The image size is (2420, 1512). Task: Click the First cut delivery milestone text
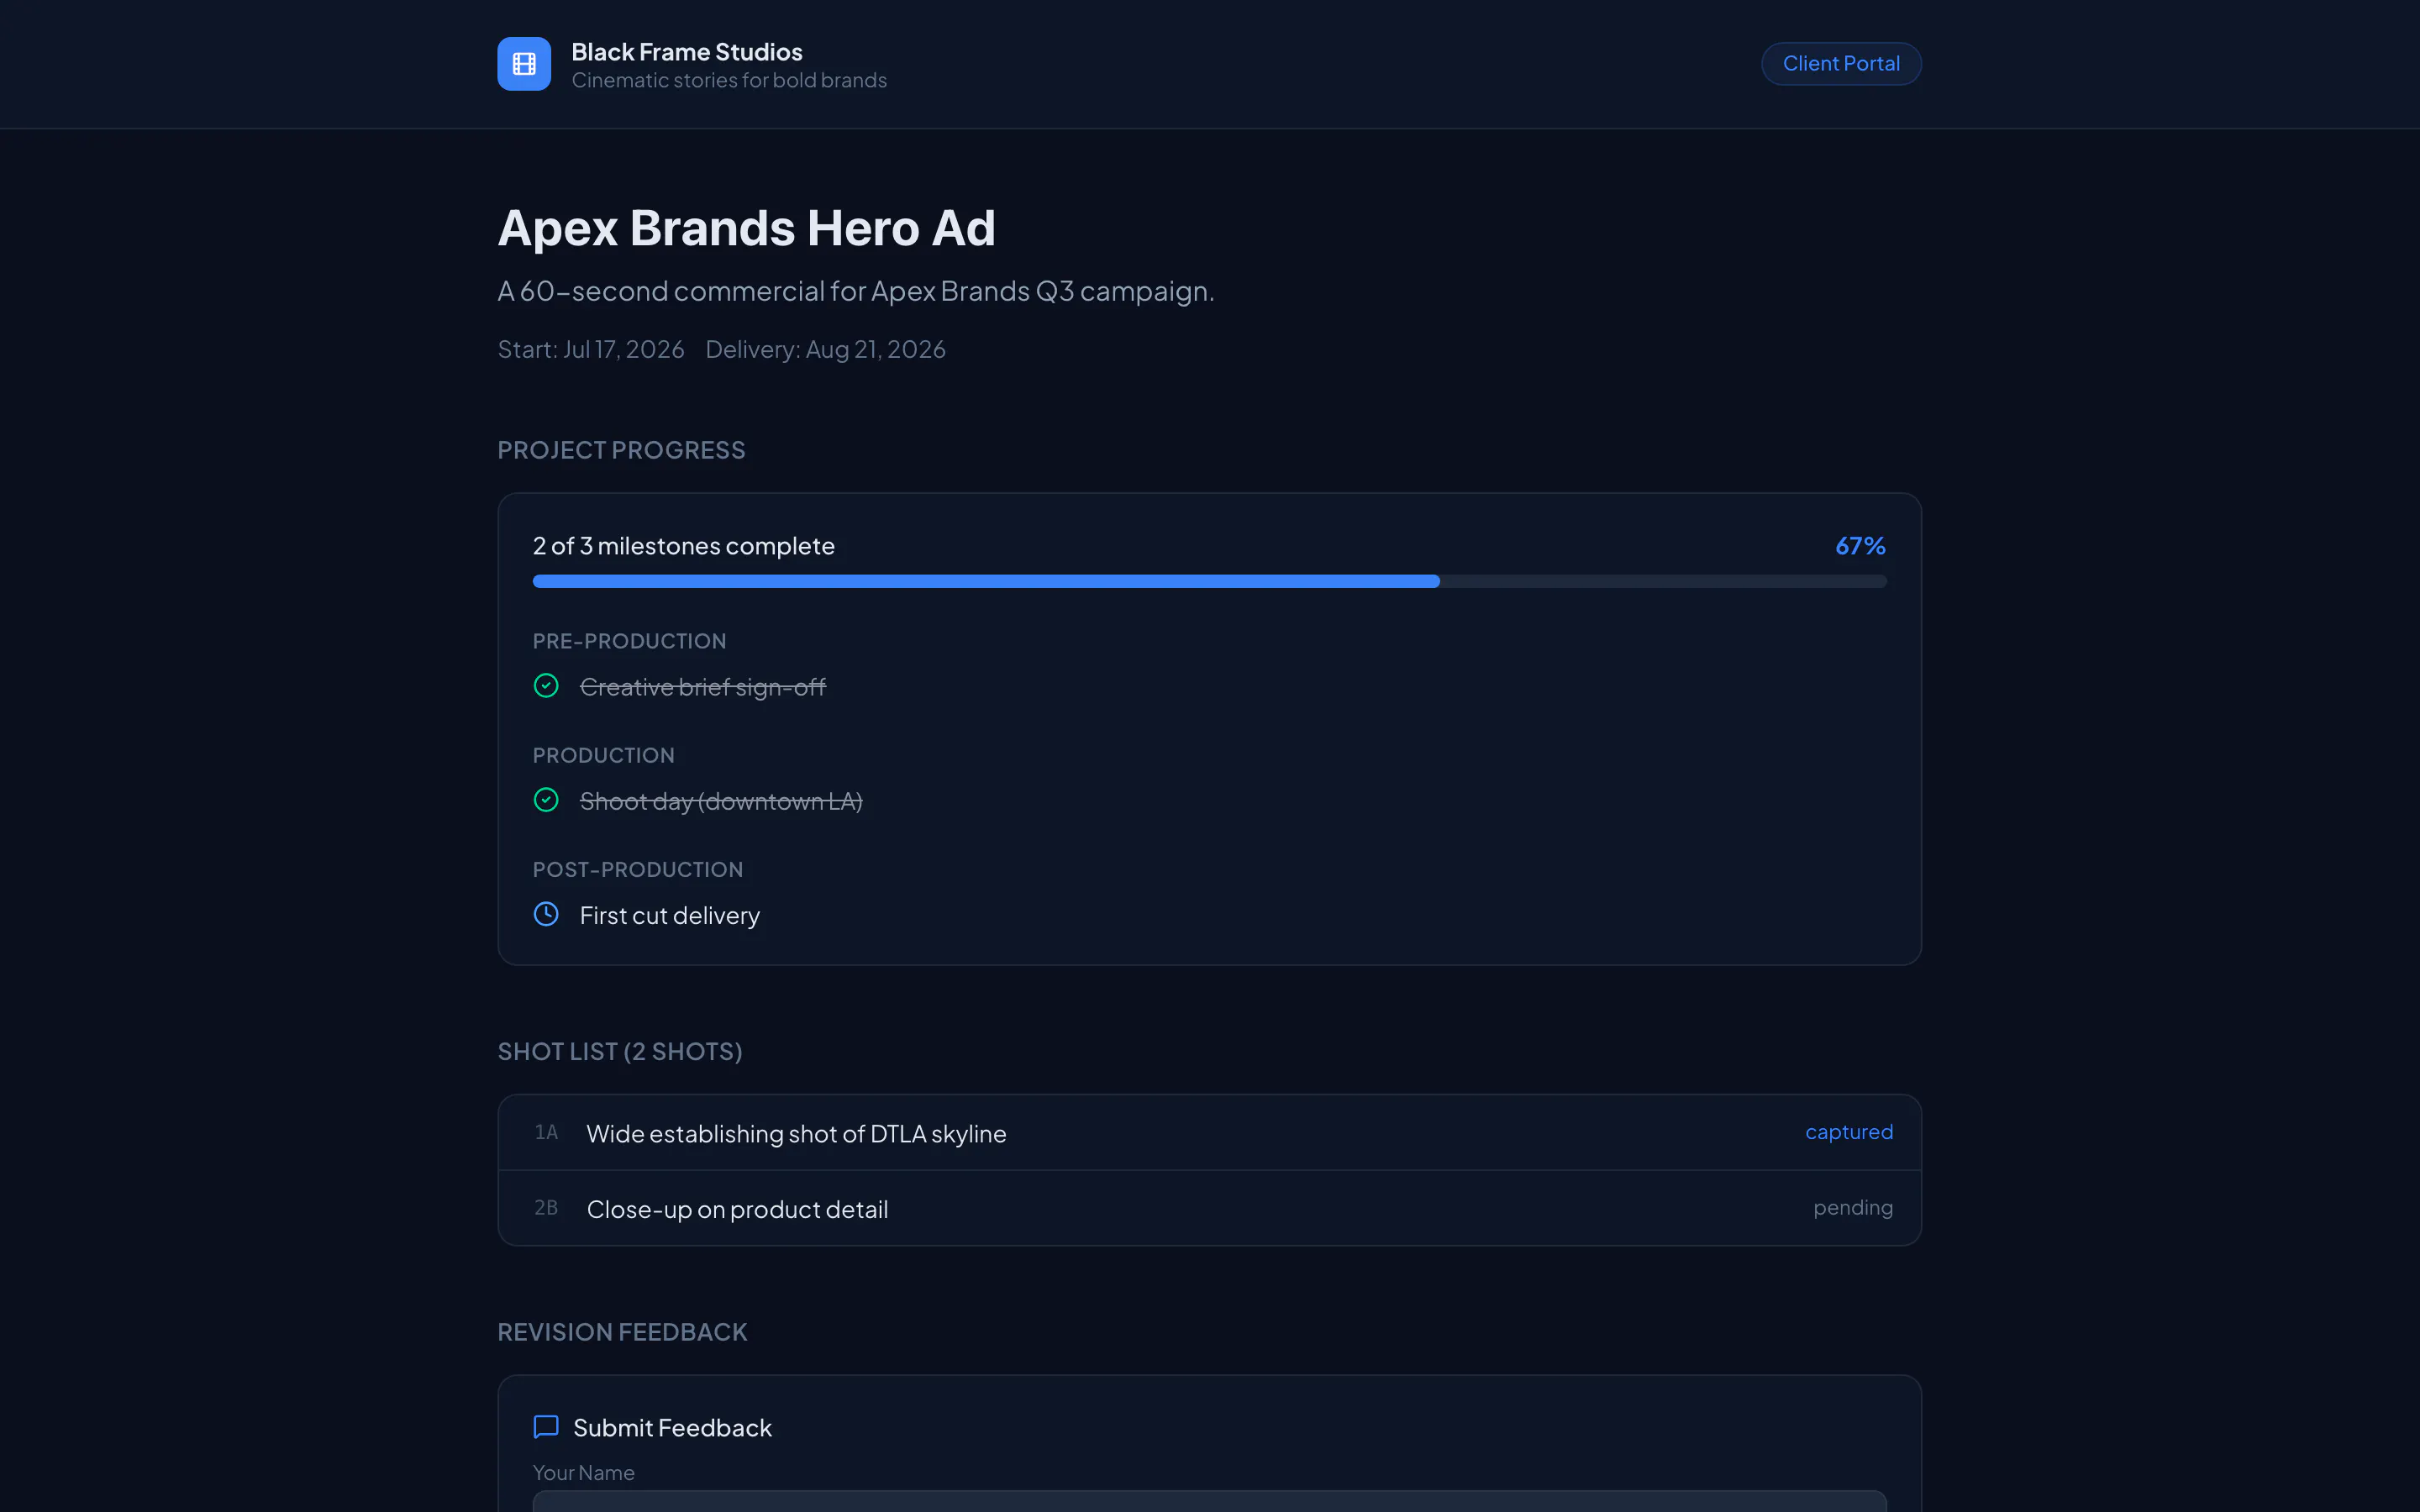pos(670,916)
